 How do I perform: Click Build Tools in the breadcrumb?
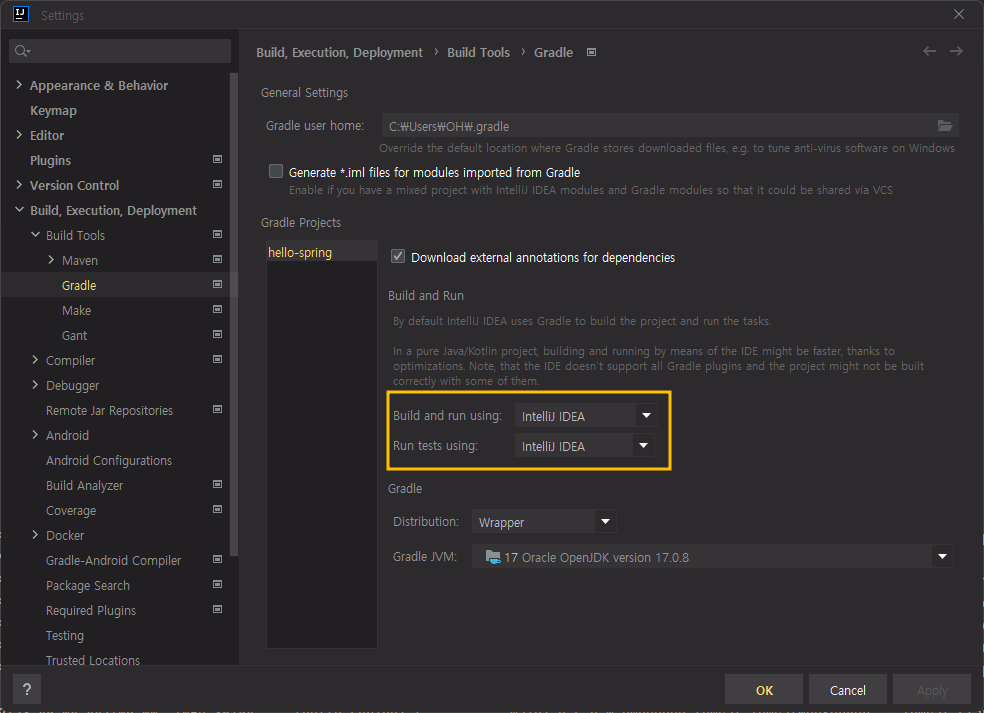478,52
